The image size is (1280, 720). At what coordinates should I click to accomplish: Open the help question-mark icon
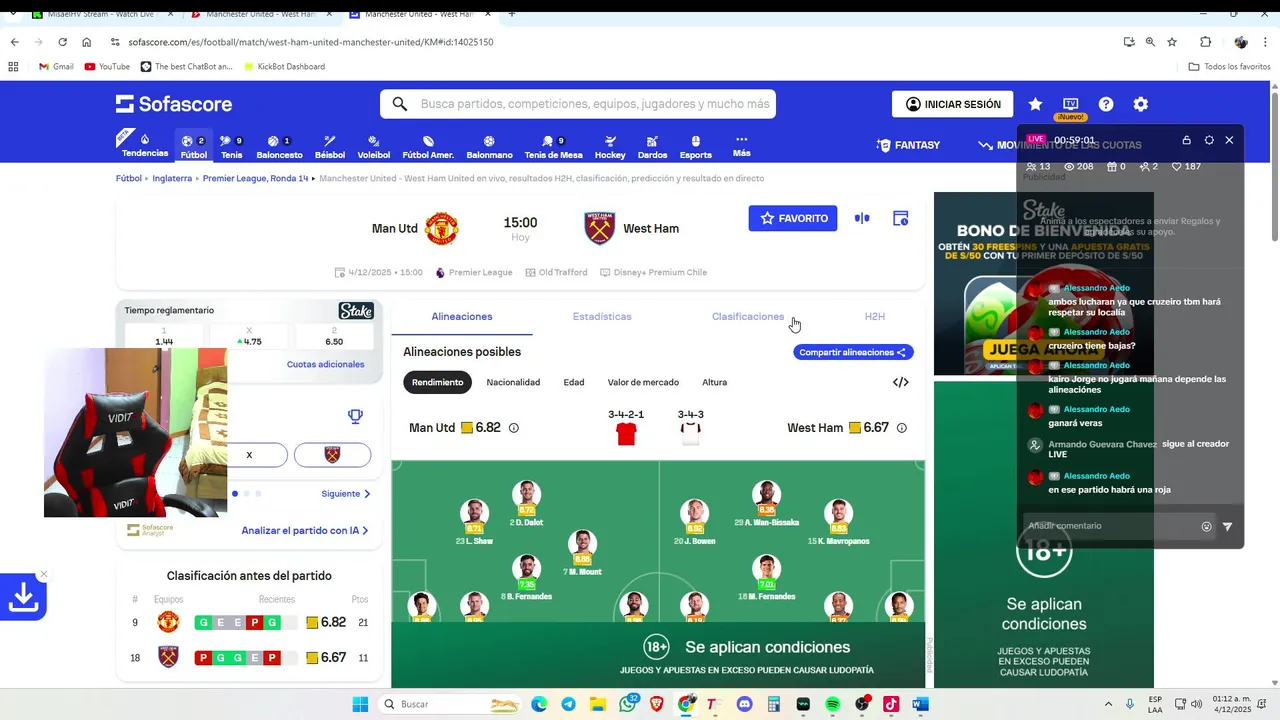point(1106,104)
